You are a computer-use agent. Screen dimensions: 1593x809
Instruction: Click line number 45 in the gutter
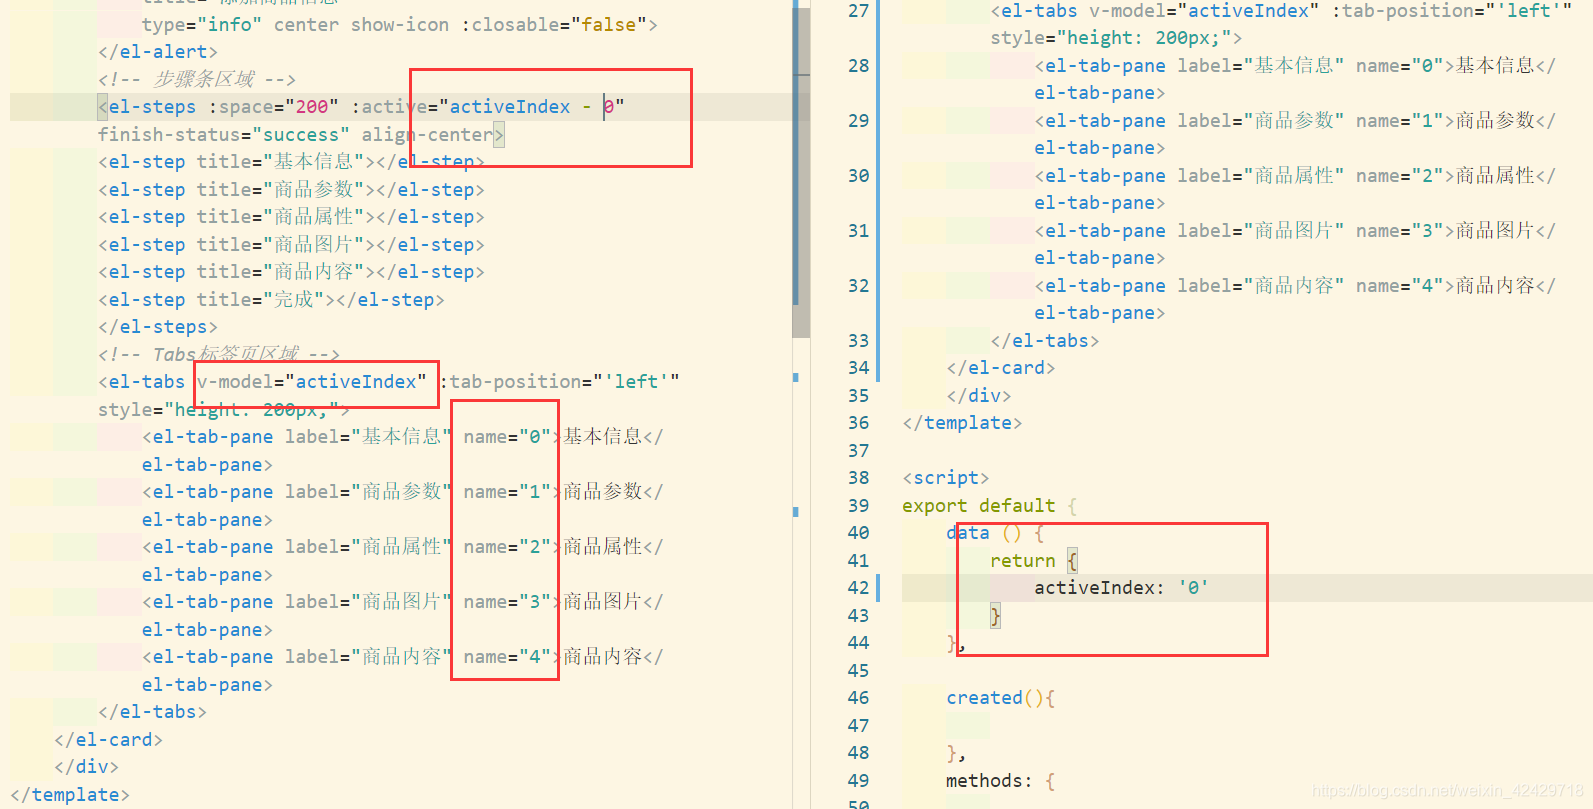coord(858,671)
